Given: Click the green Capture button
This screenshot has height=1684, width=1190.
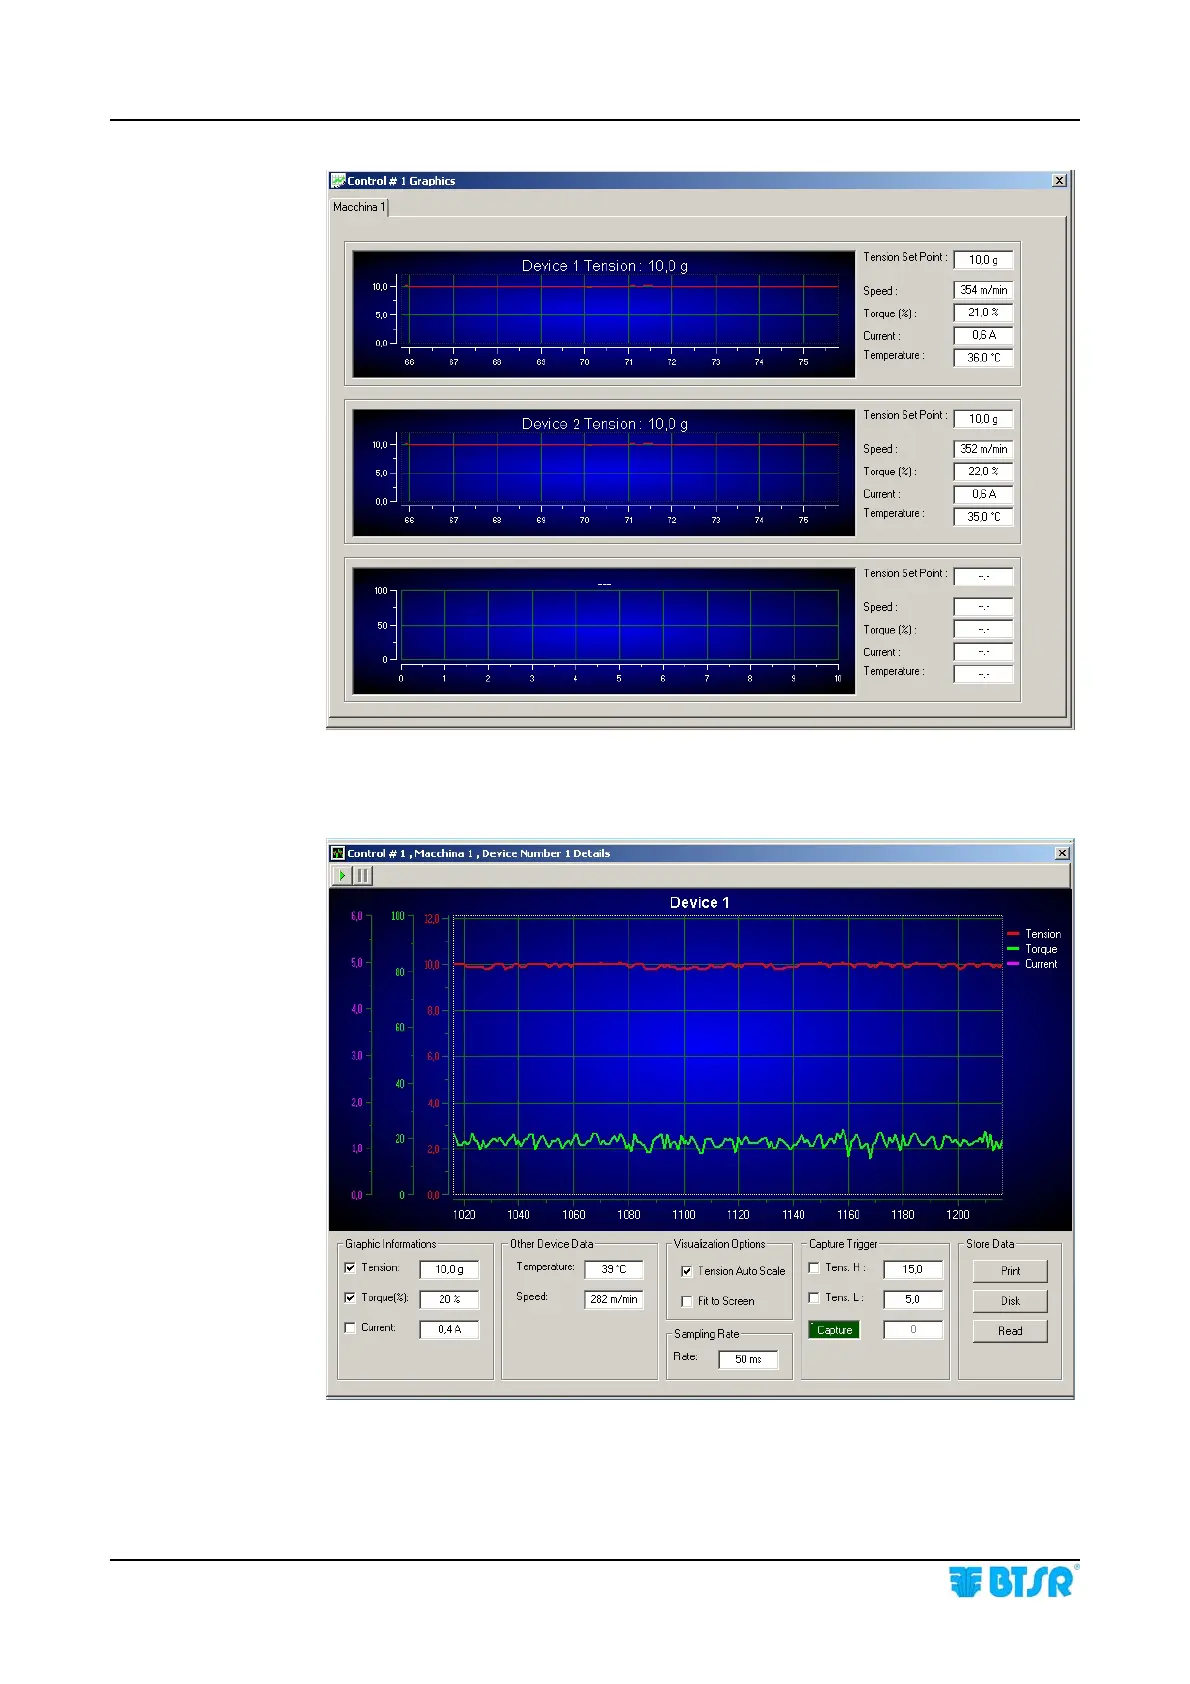Looking at the screenshot, I should (x=834, y=1330).
